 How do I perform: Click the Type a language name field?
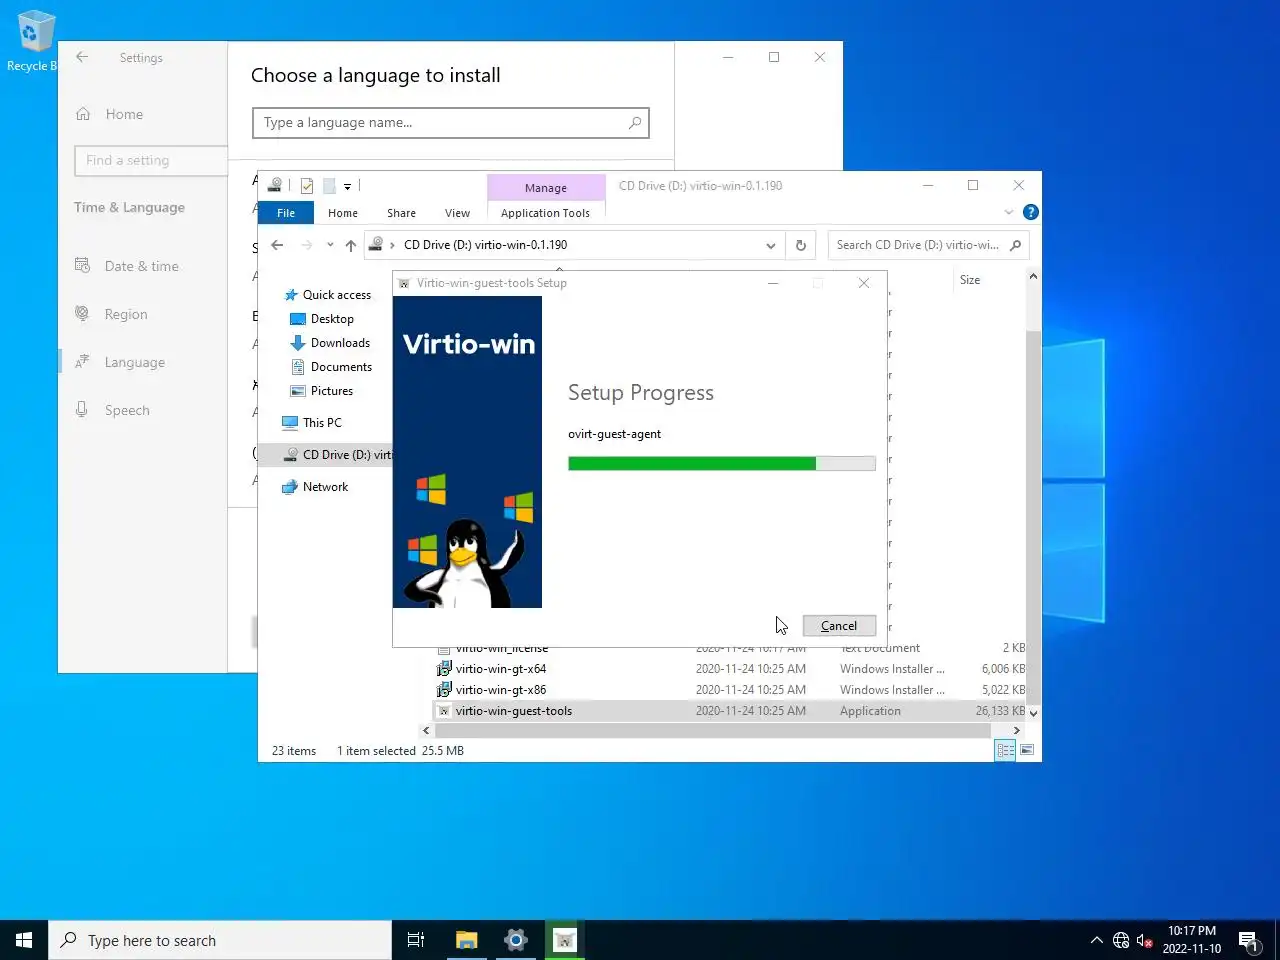click(451, 123)
